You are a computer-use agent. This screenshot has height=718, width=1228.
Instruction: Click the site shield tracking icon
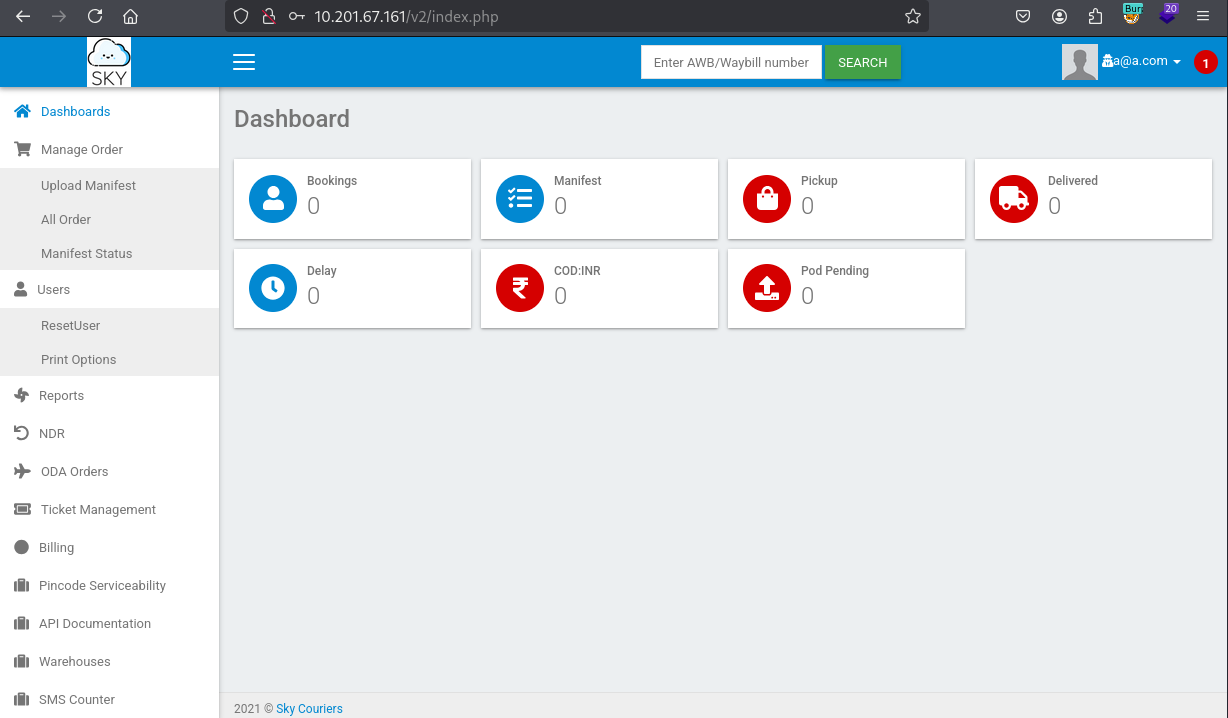[240, 16]
